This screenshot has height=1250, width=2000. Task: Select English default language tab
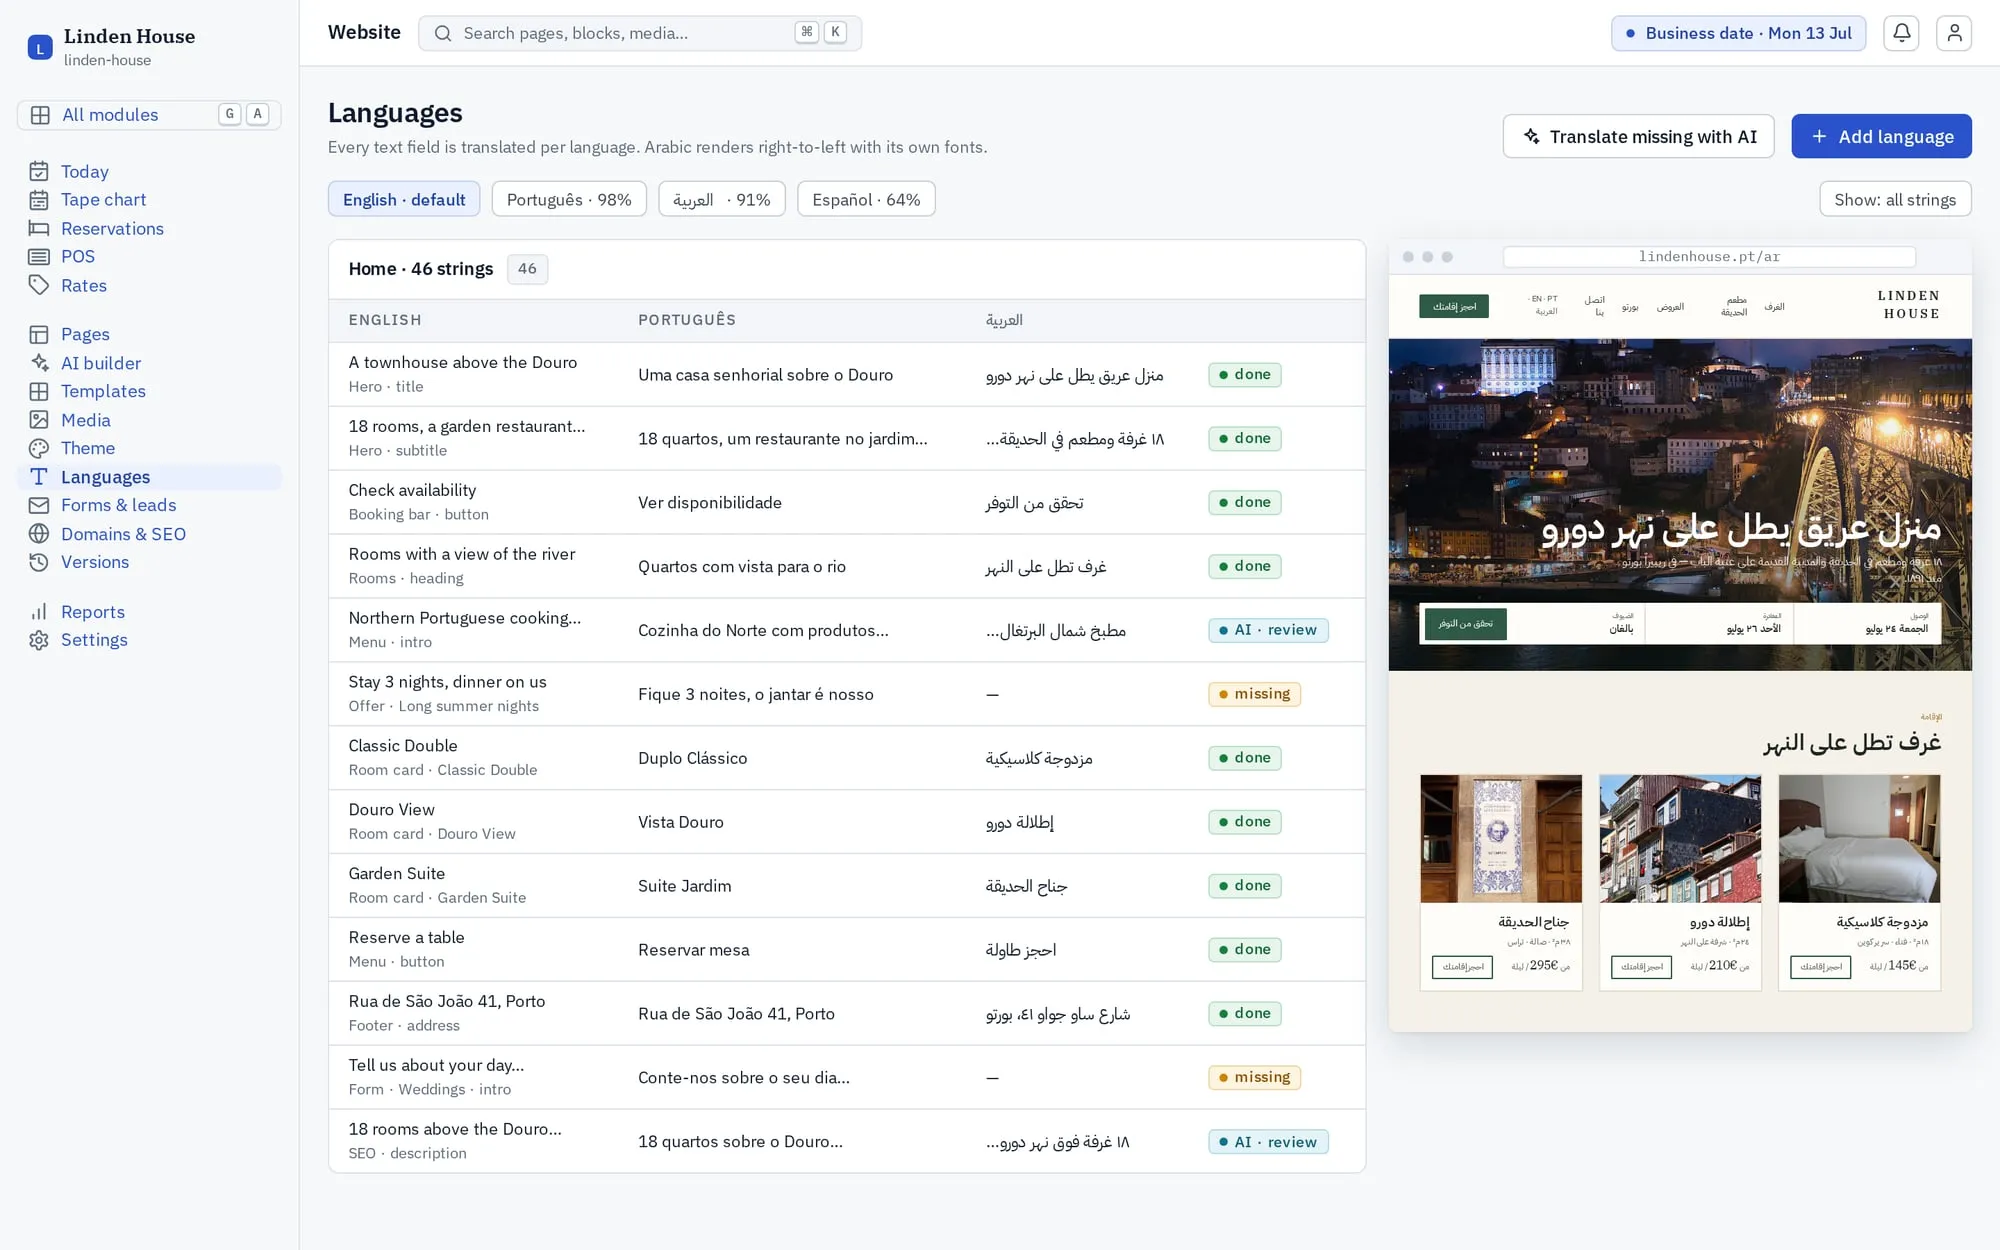(x=404, y=199)
